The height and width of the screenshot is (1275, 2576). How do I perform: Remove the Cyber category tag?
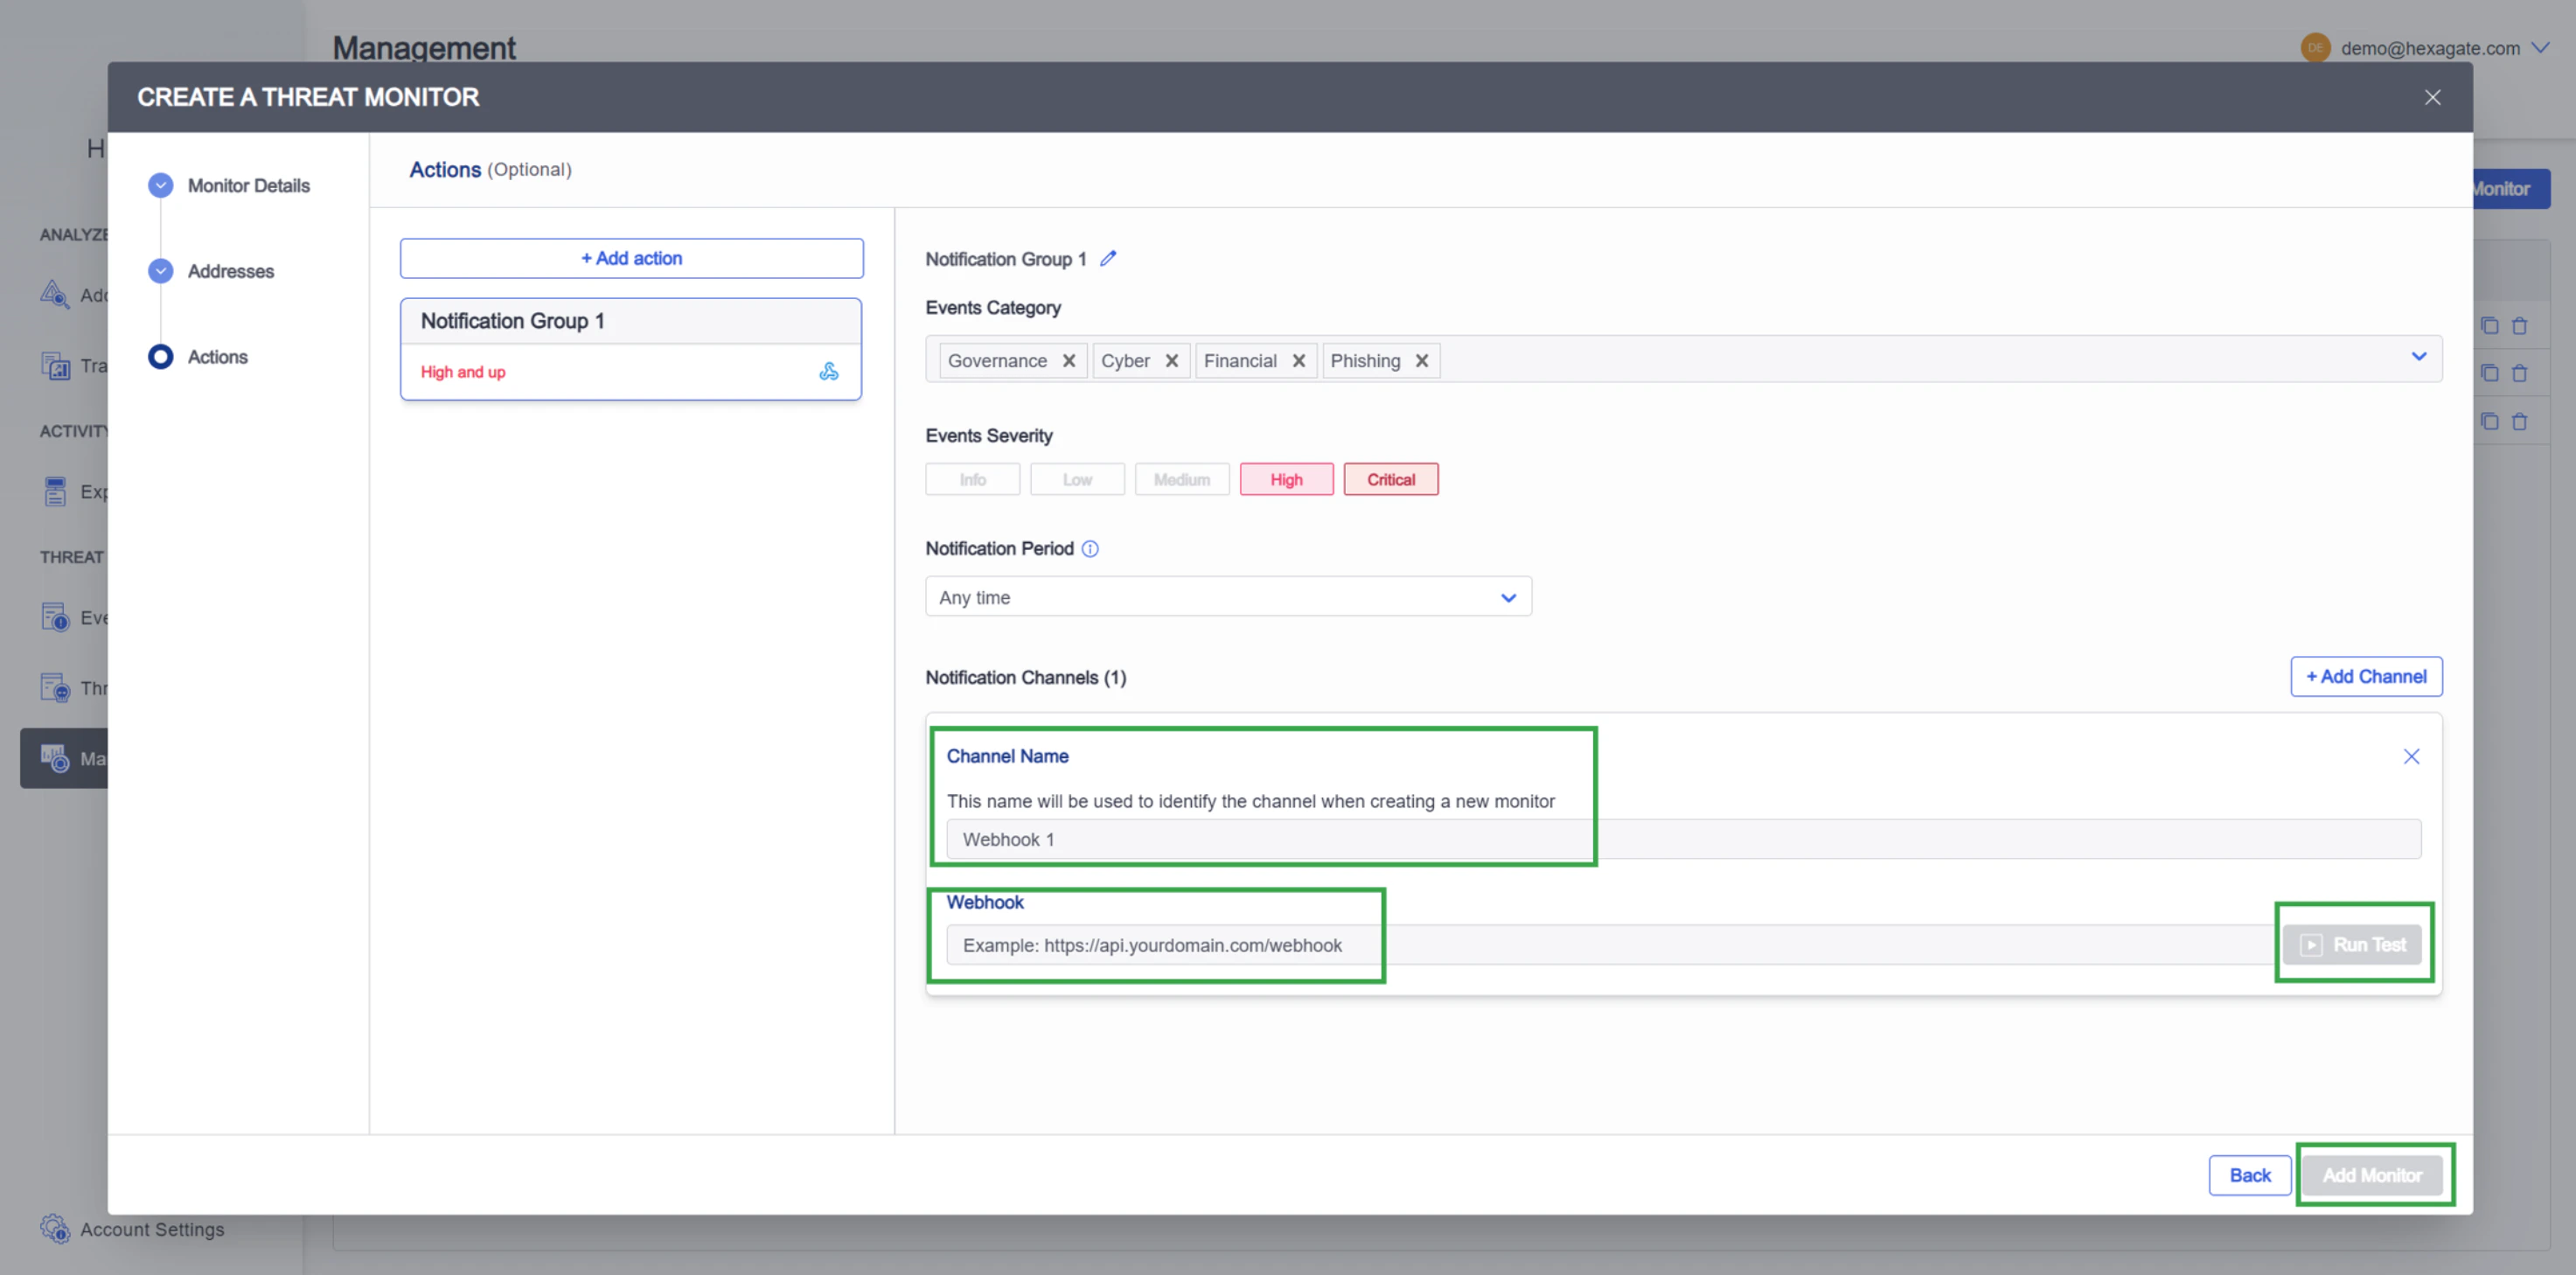click(x=1171, y=361)
